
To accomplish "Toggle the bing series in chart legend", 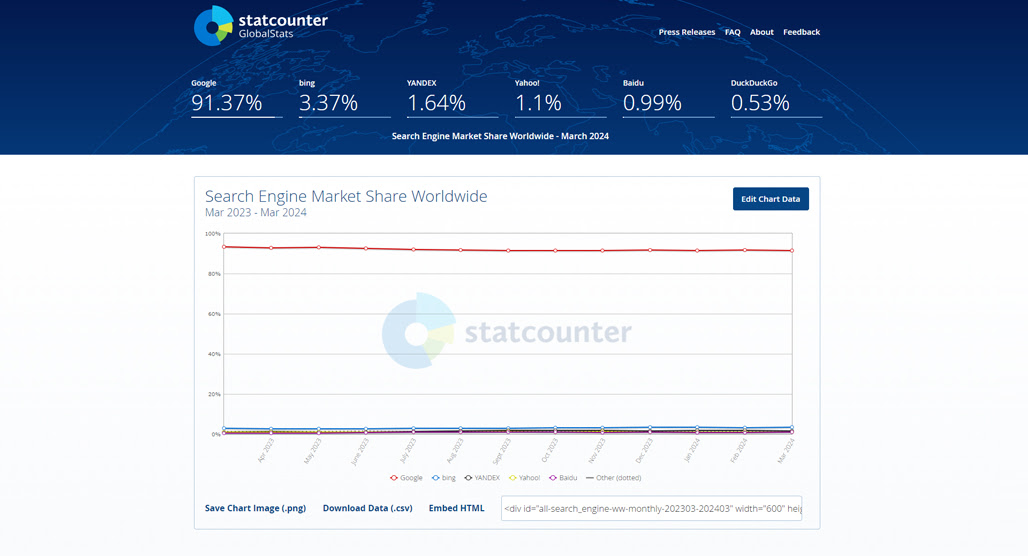I will [444, 478].
